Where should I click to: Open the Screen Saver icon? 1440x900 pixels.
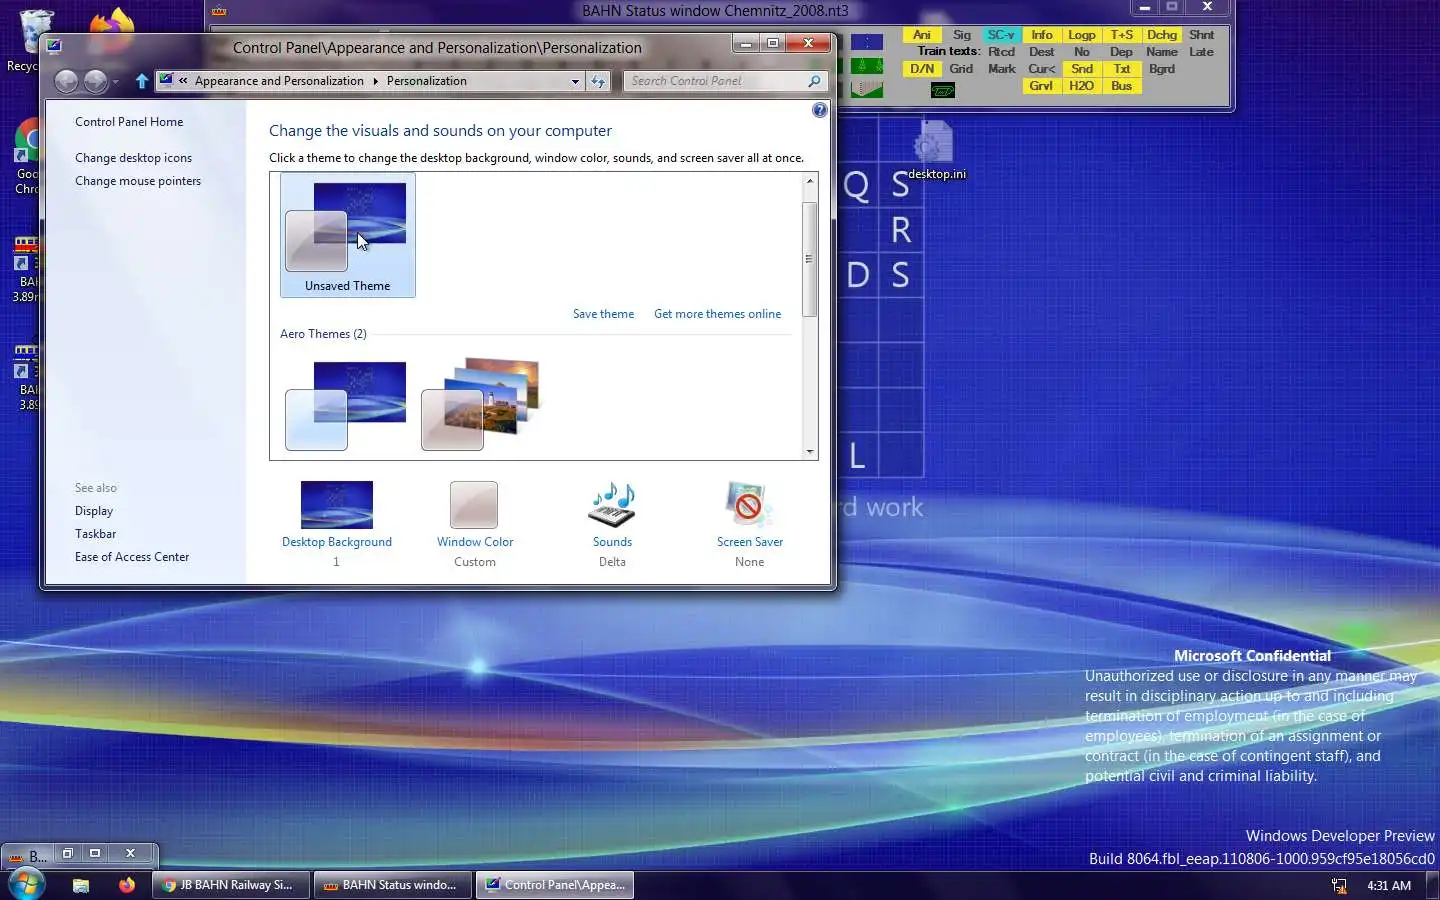(x=749, y=505)
